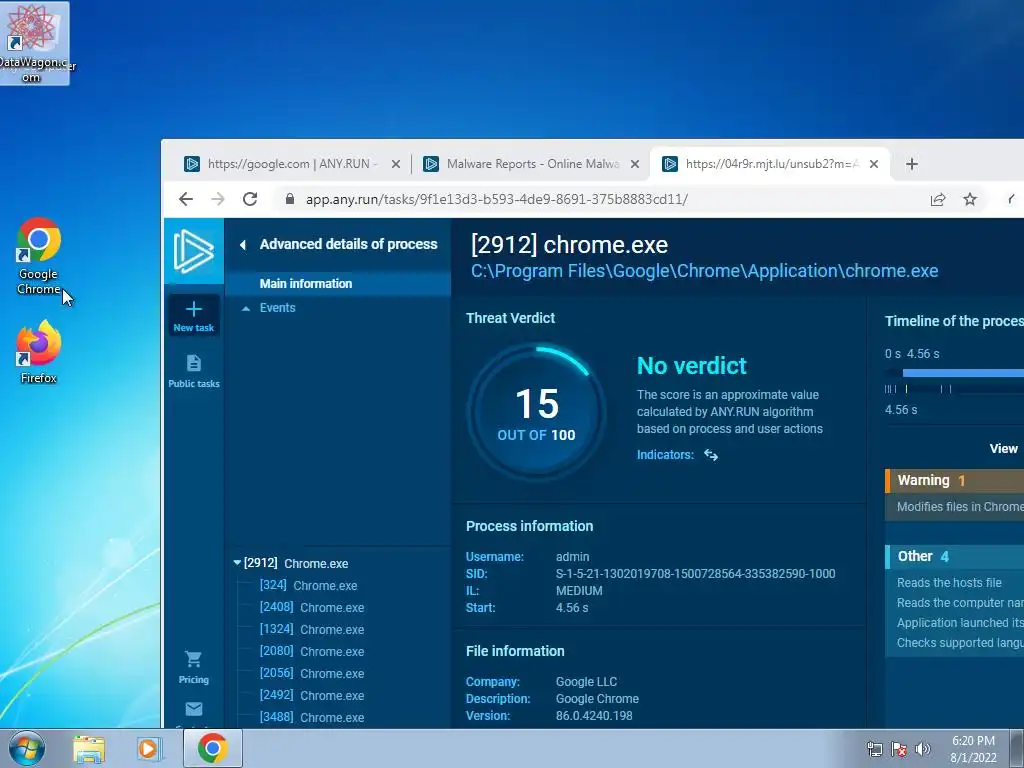
Task: Close the Malware Reports tab
Action: (635, 165)
